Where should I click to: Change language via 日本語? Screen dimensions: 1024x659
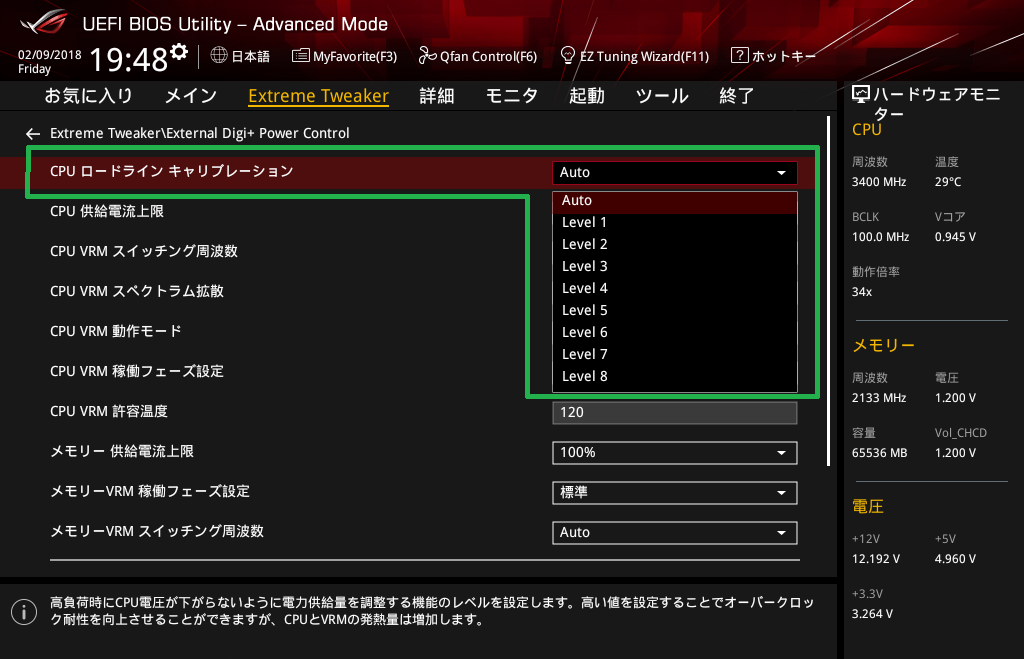coord(251,57)
